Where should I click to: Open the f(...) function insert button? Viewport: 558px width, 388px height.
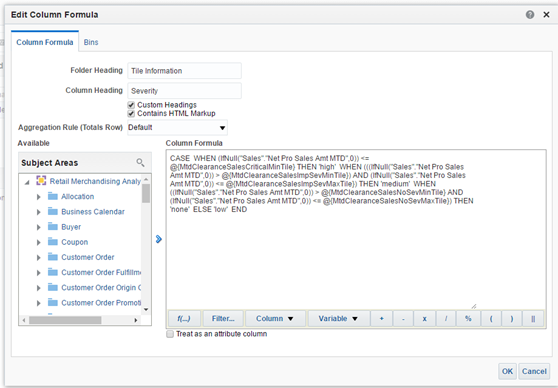[184, 319]
